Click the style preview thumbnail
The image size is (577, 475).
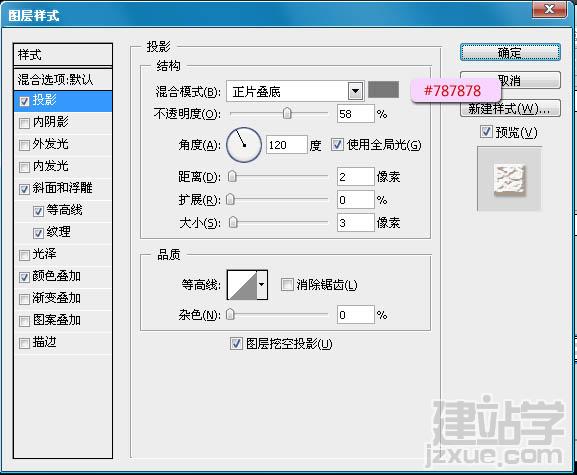coord(509,179)
